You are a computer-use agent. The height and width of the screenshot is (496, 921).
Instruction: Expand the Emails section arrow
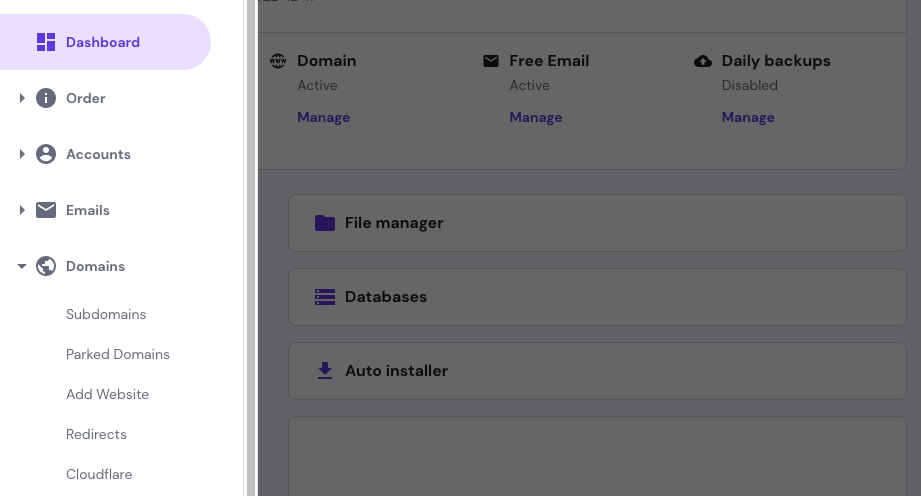[22, 210]
